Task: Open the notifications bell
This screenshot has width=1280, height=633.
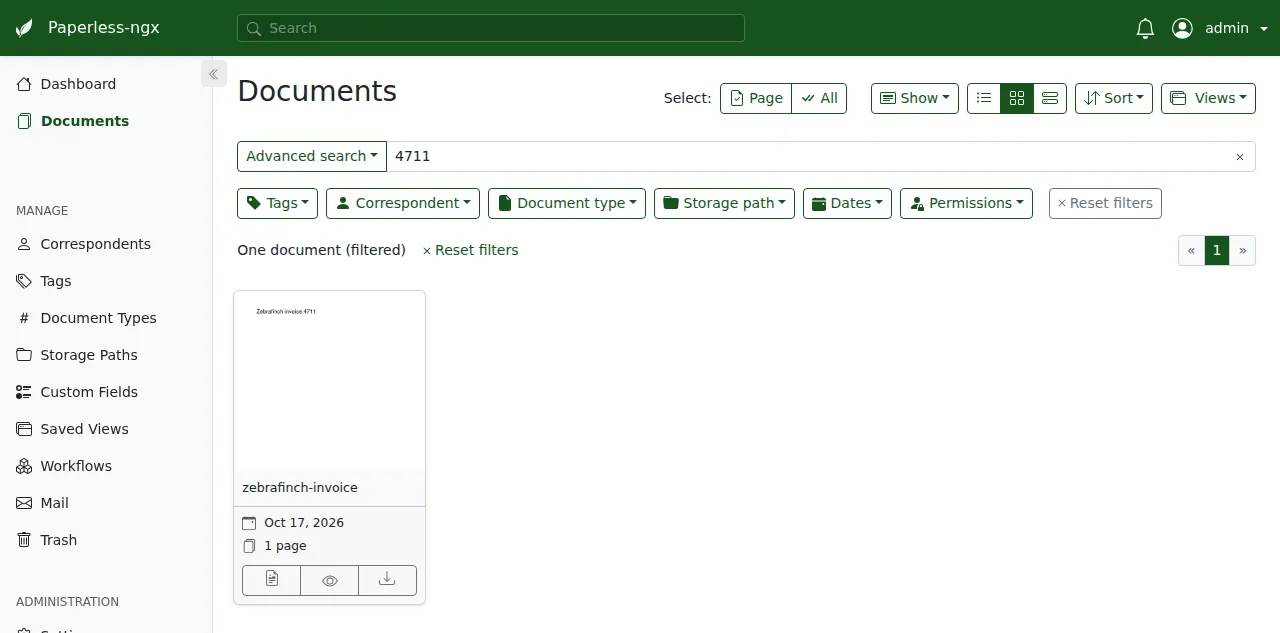Action: (x=1146, y=28)
